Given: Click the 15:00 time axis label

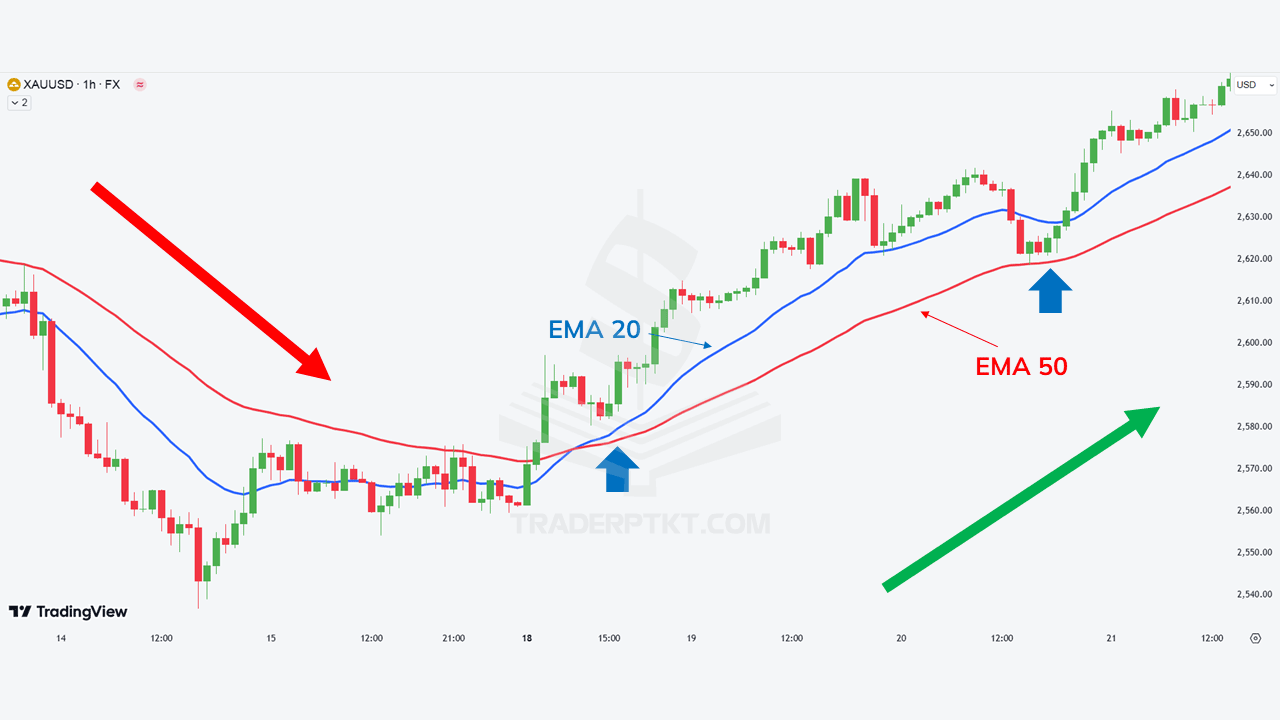Looking at the screenshot, I should click(609, 638).
